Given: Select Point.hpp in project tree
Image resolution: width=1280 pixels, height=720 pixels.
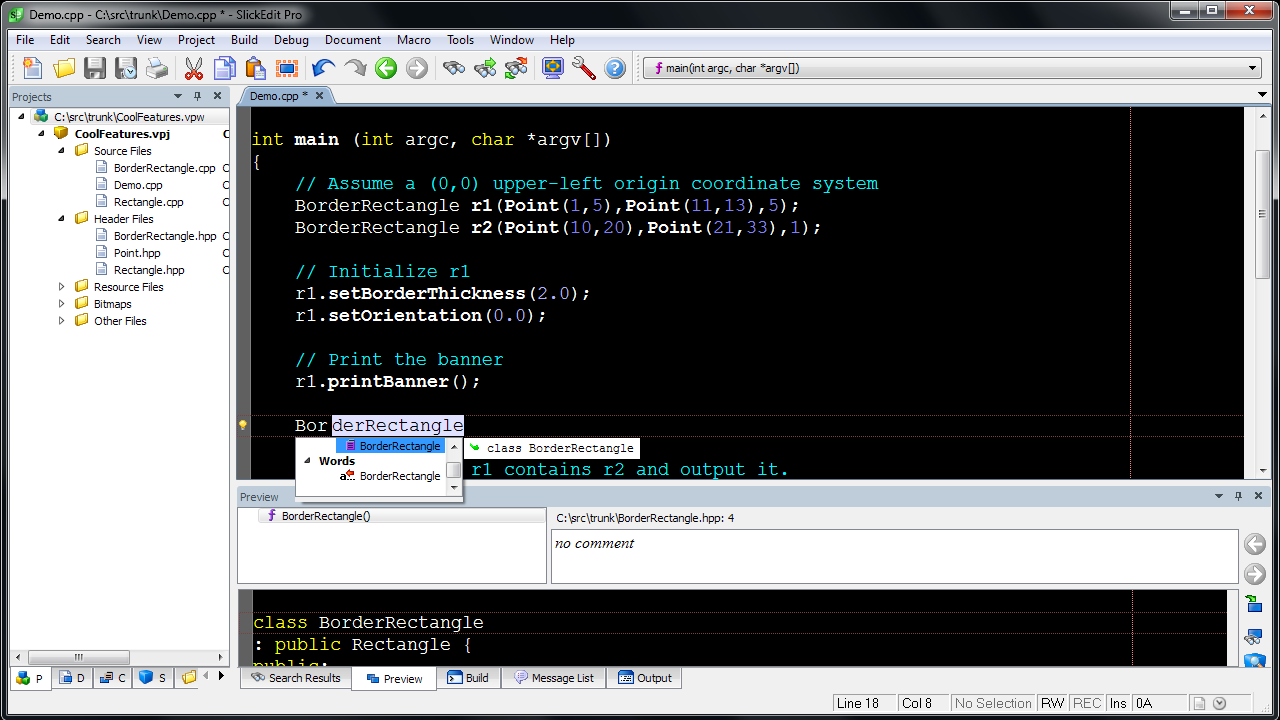Looking at the screenshot, I should tap(137, 253).
